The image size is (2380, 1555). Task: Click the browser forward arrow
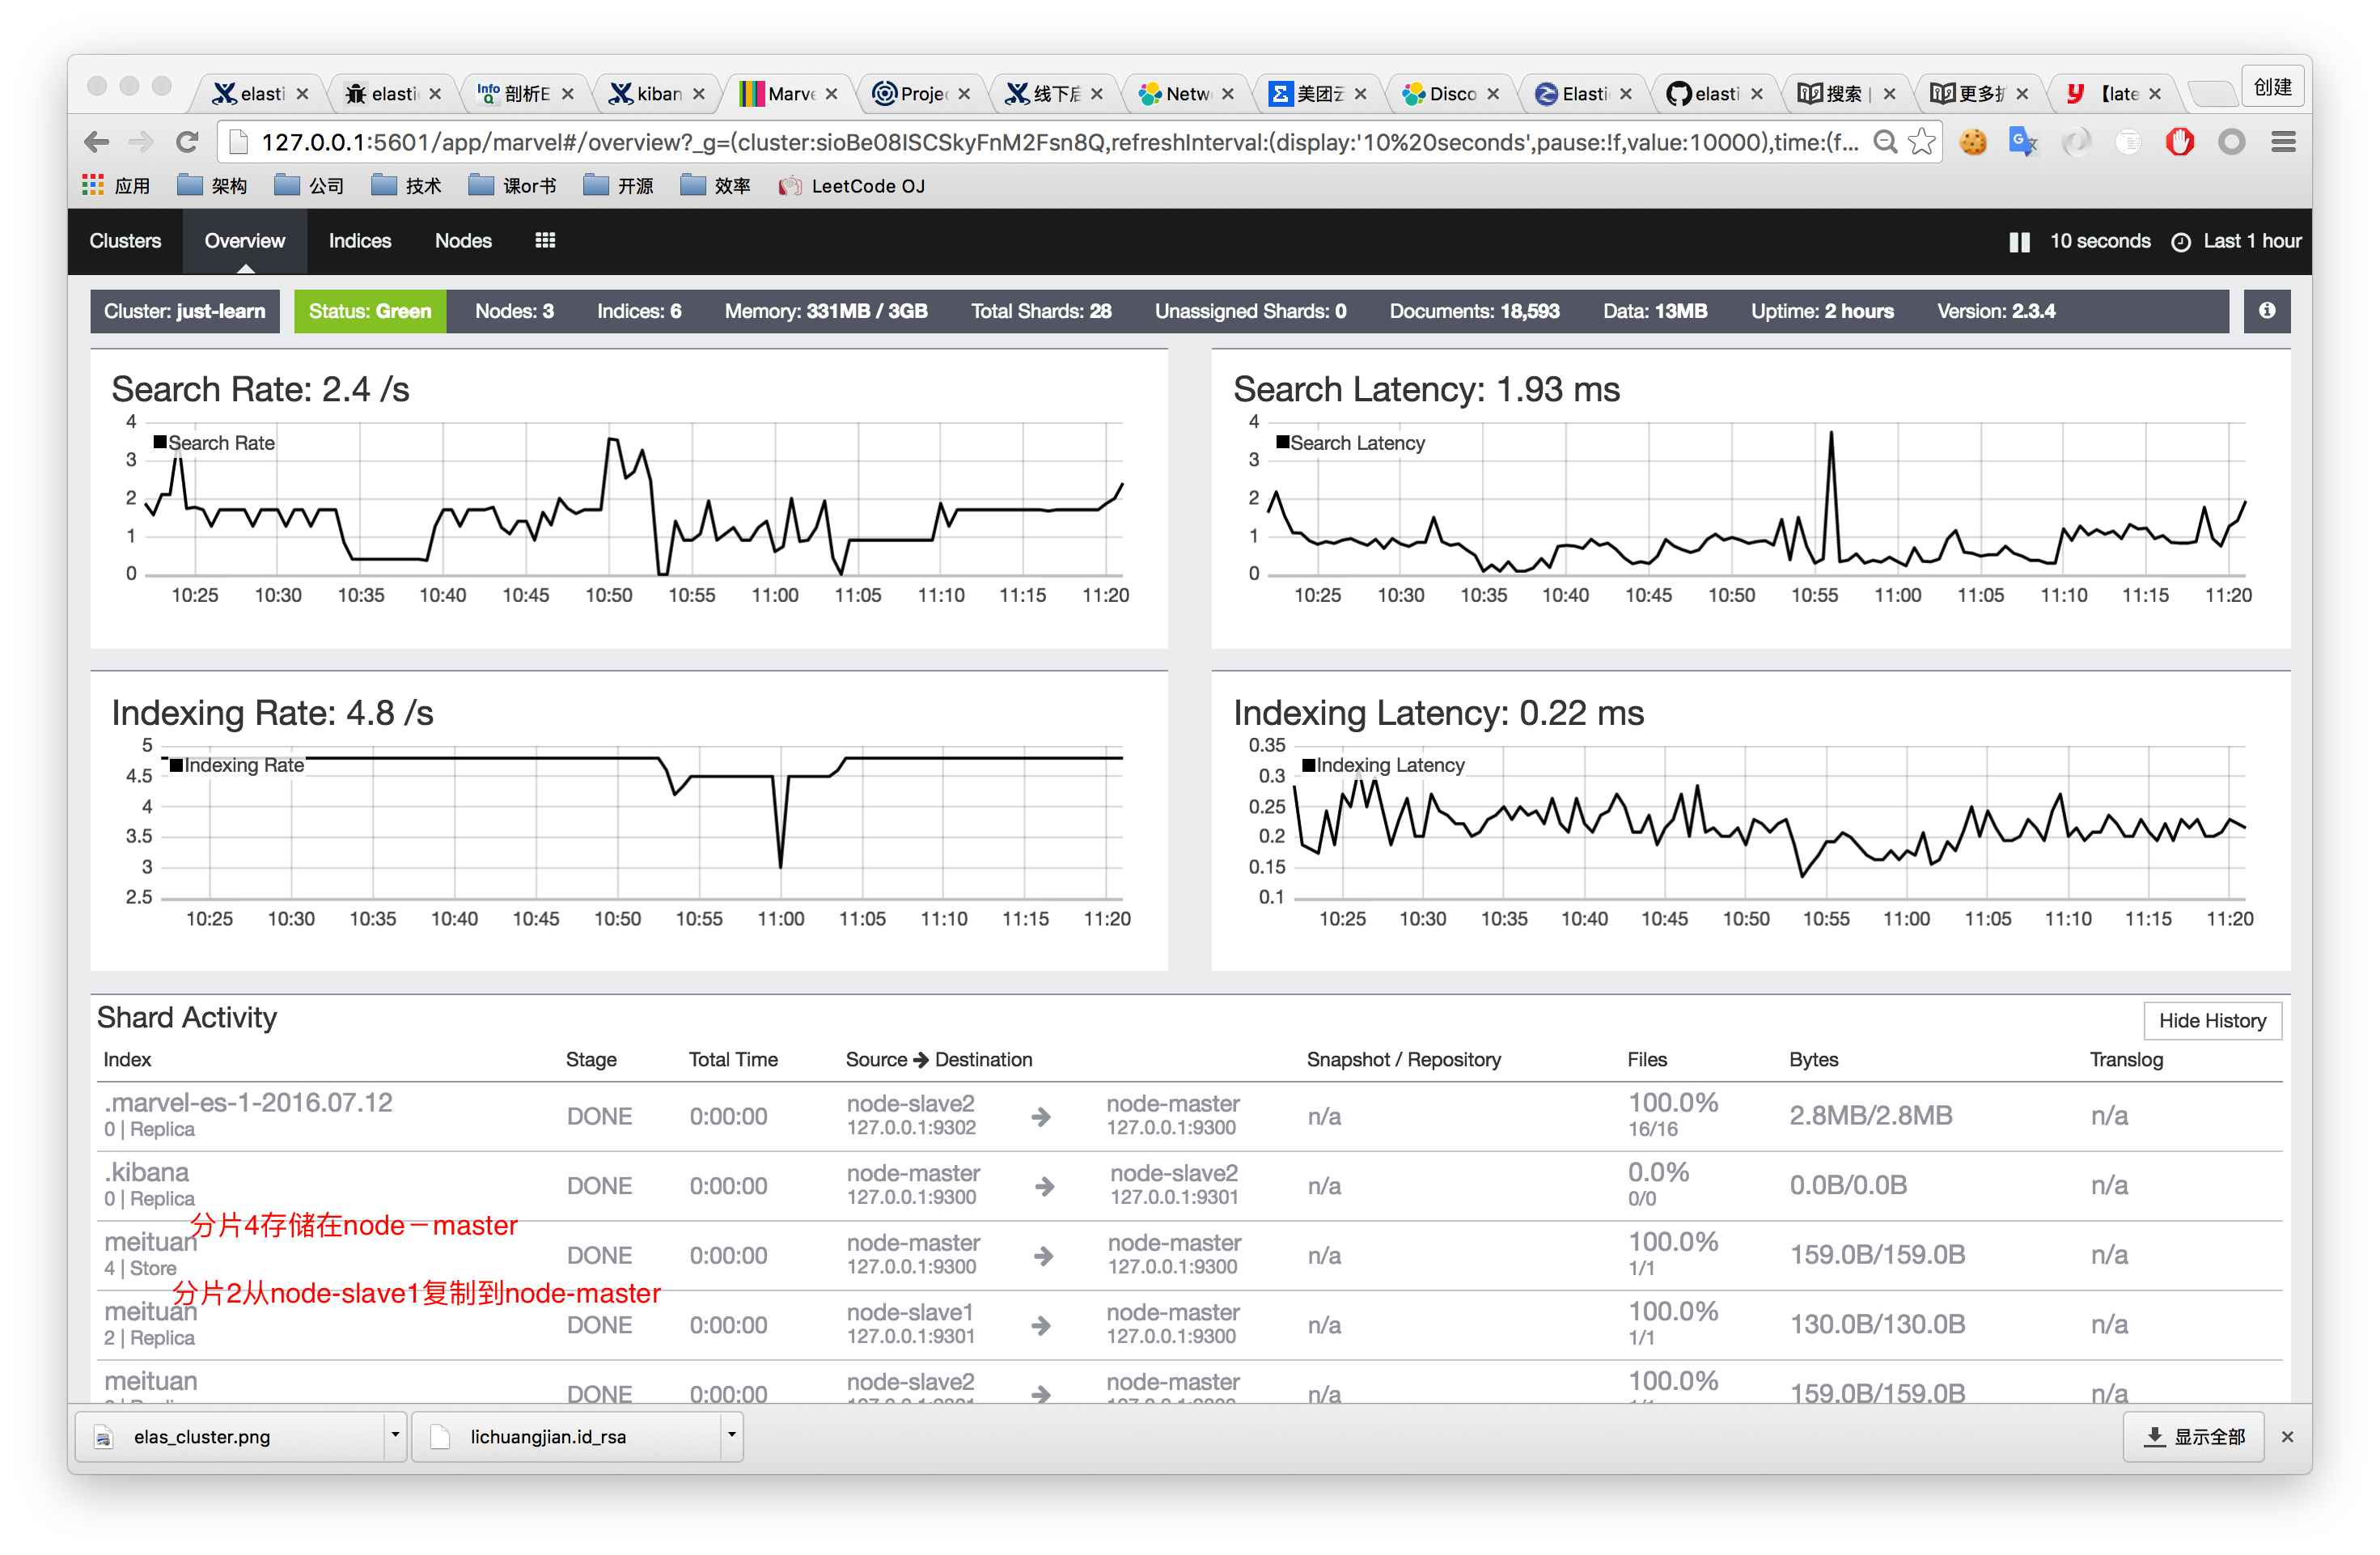click(x=141, y=142)
